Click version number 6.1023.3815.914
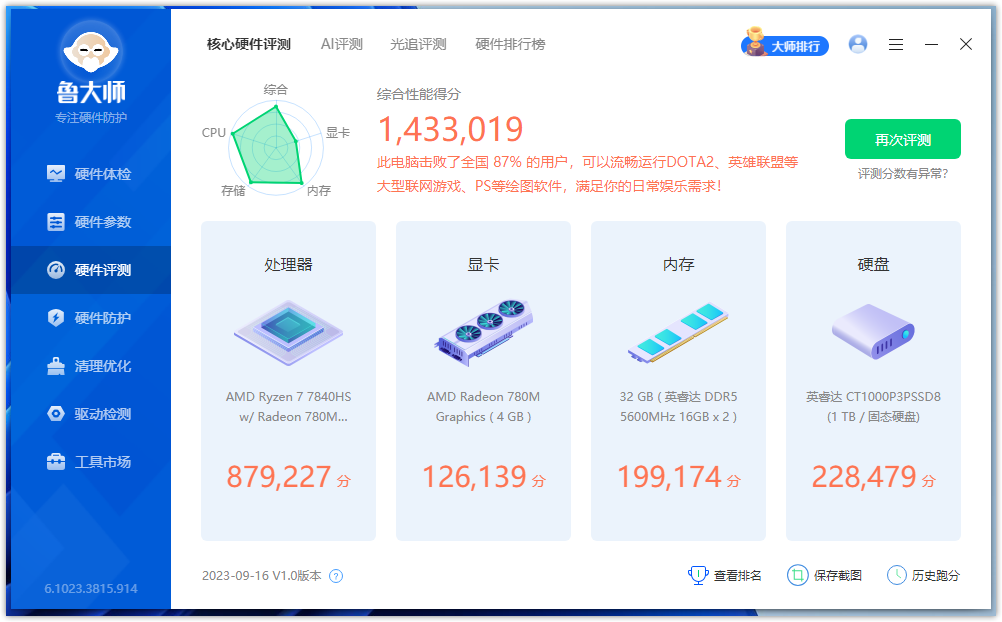 coord(91,589)
